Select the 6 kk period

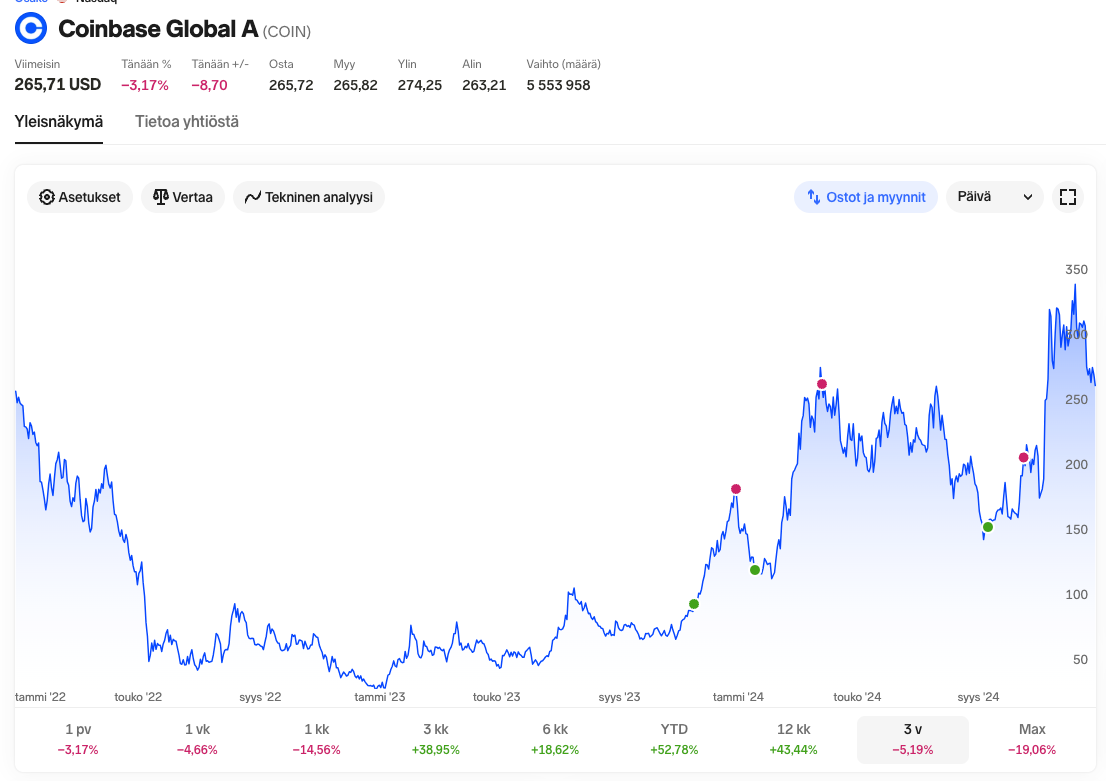point(555,739)
